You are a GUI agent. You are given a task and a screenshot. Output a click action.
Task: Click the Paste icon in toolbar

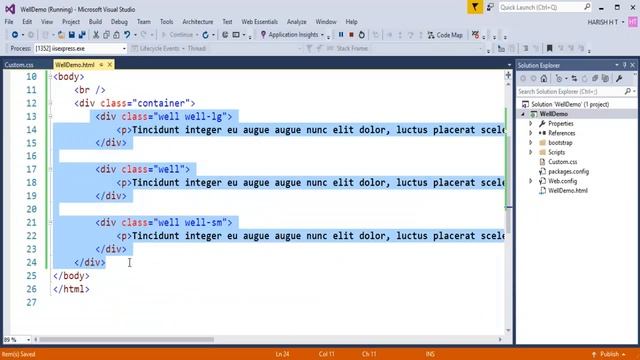click(x=116, y=35)
